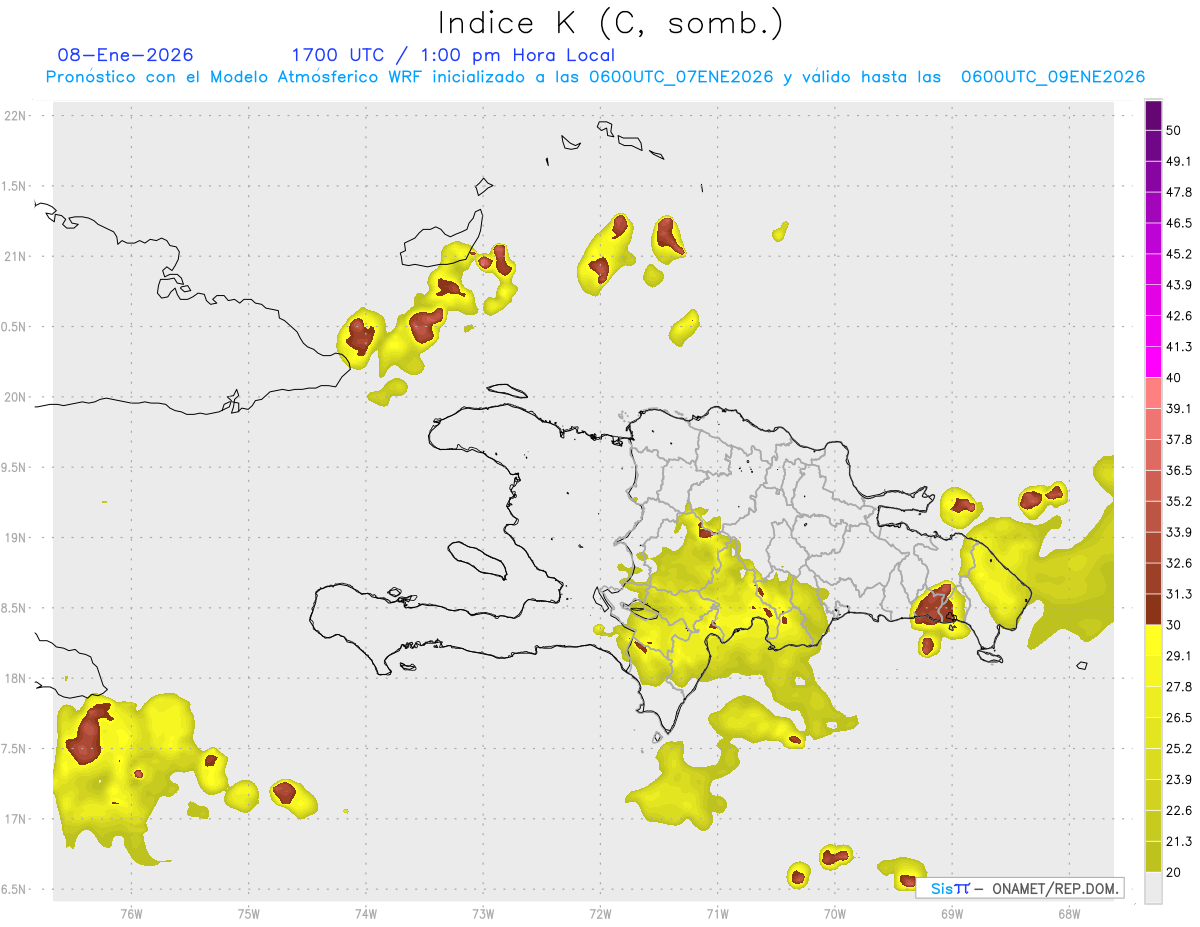Viewport: 1200px width, 927px height.
Task: Click the "75W" longitude label
Action: (x=248, y=914)
